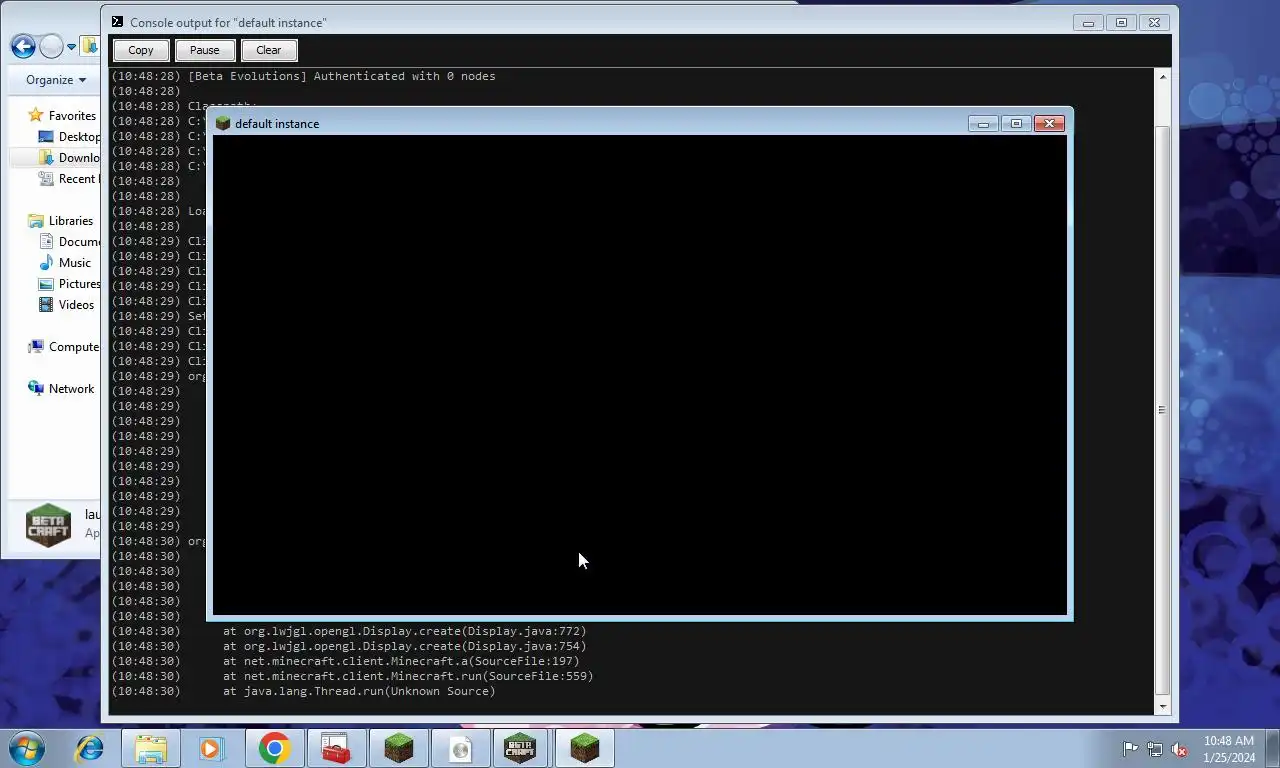Switch to last grass block taskbar icon
The width and height of the screenshot is (1280, 768).
point(584,748)
